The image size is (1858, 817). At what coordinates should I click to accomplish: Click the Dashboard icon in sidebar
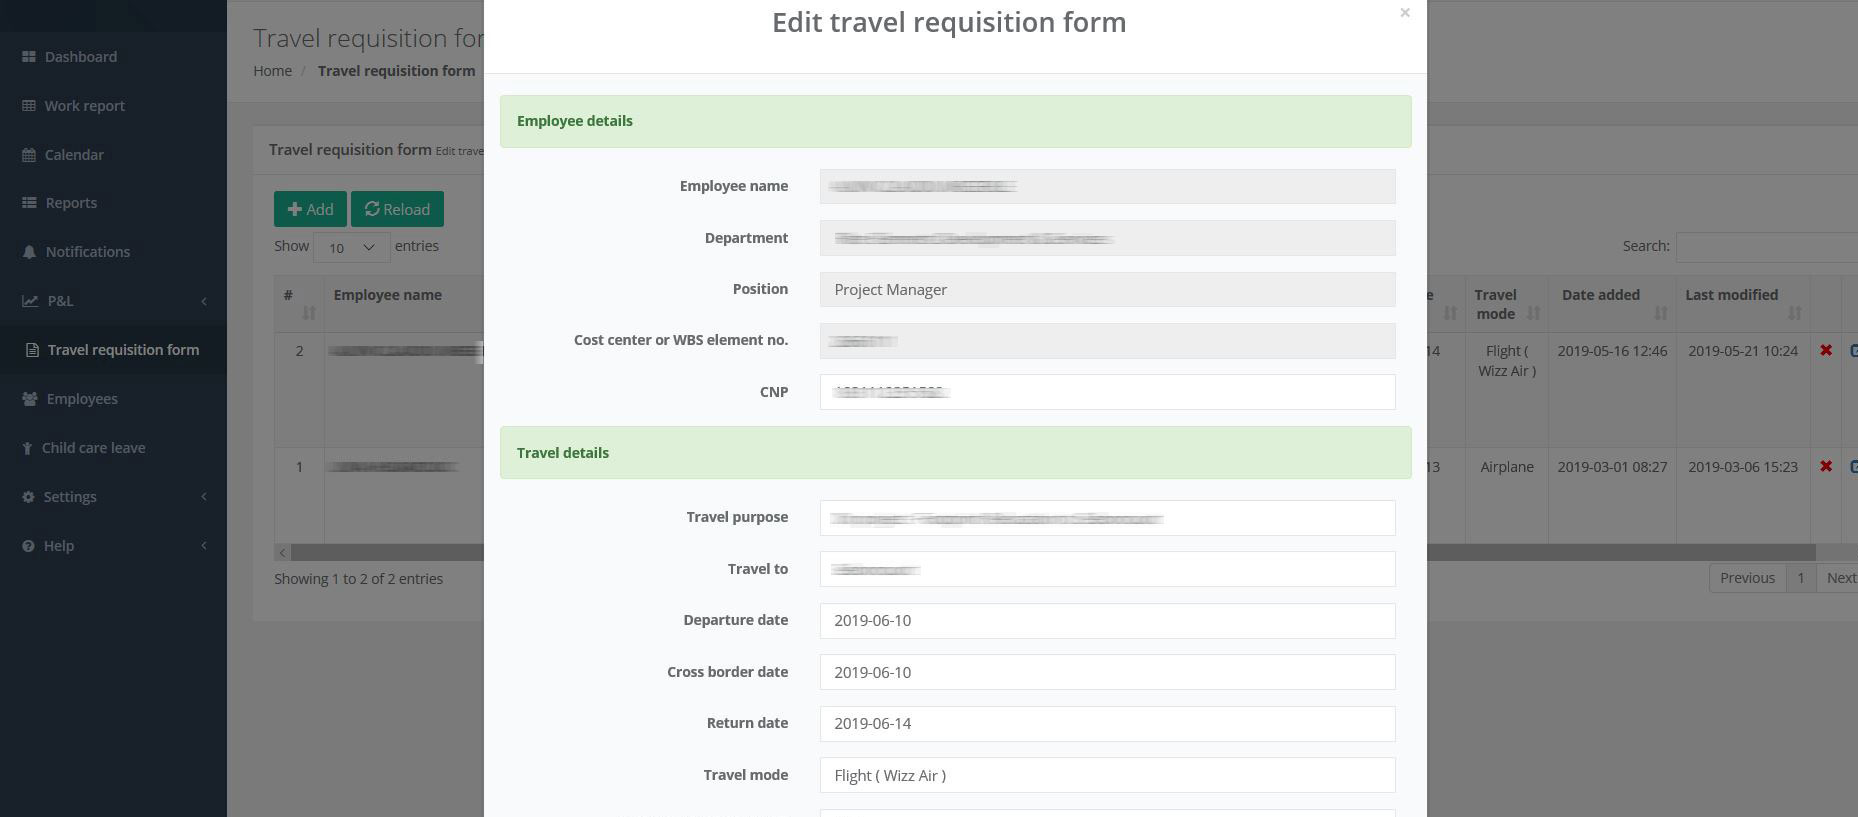pos(29,57)
